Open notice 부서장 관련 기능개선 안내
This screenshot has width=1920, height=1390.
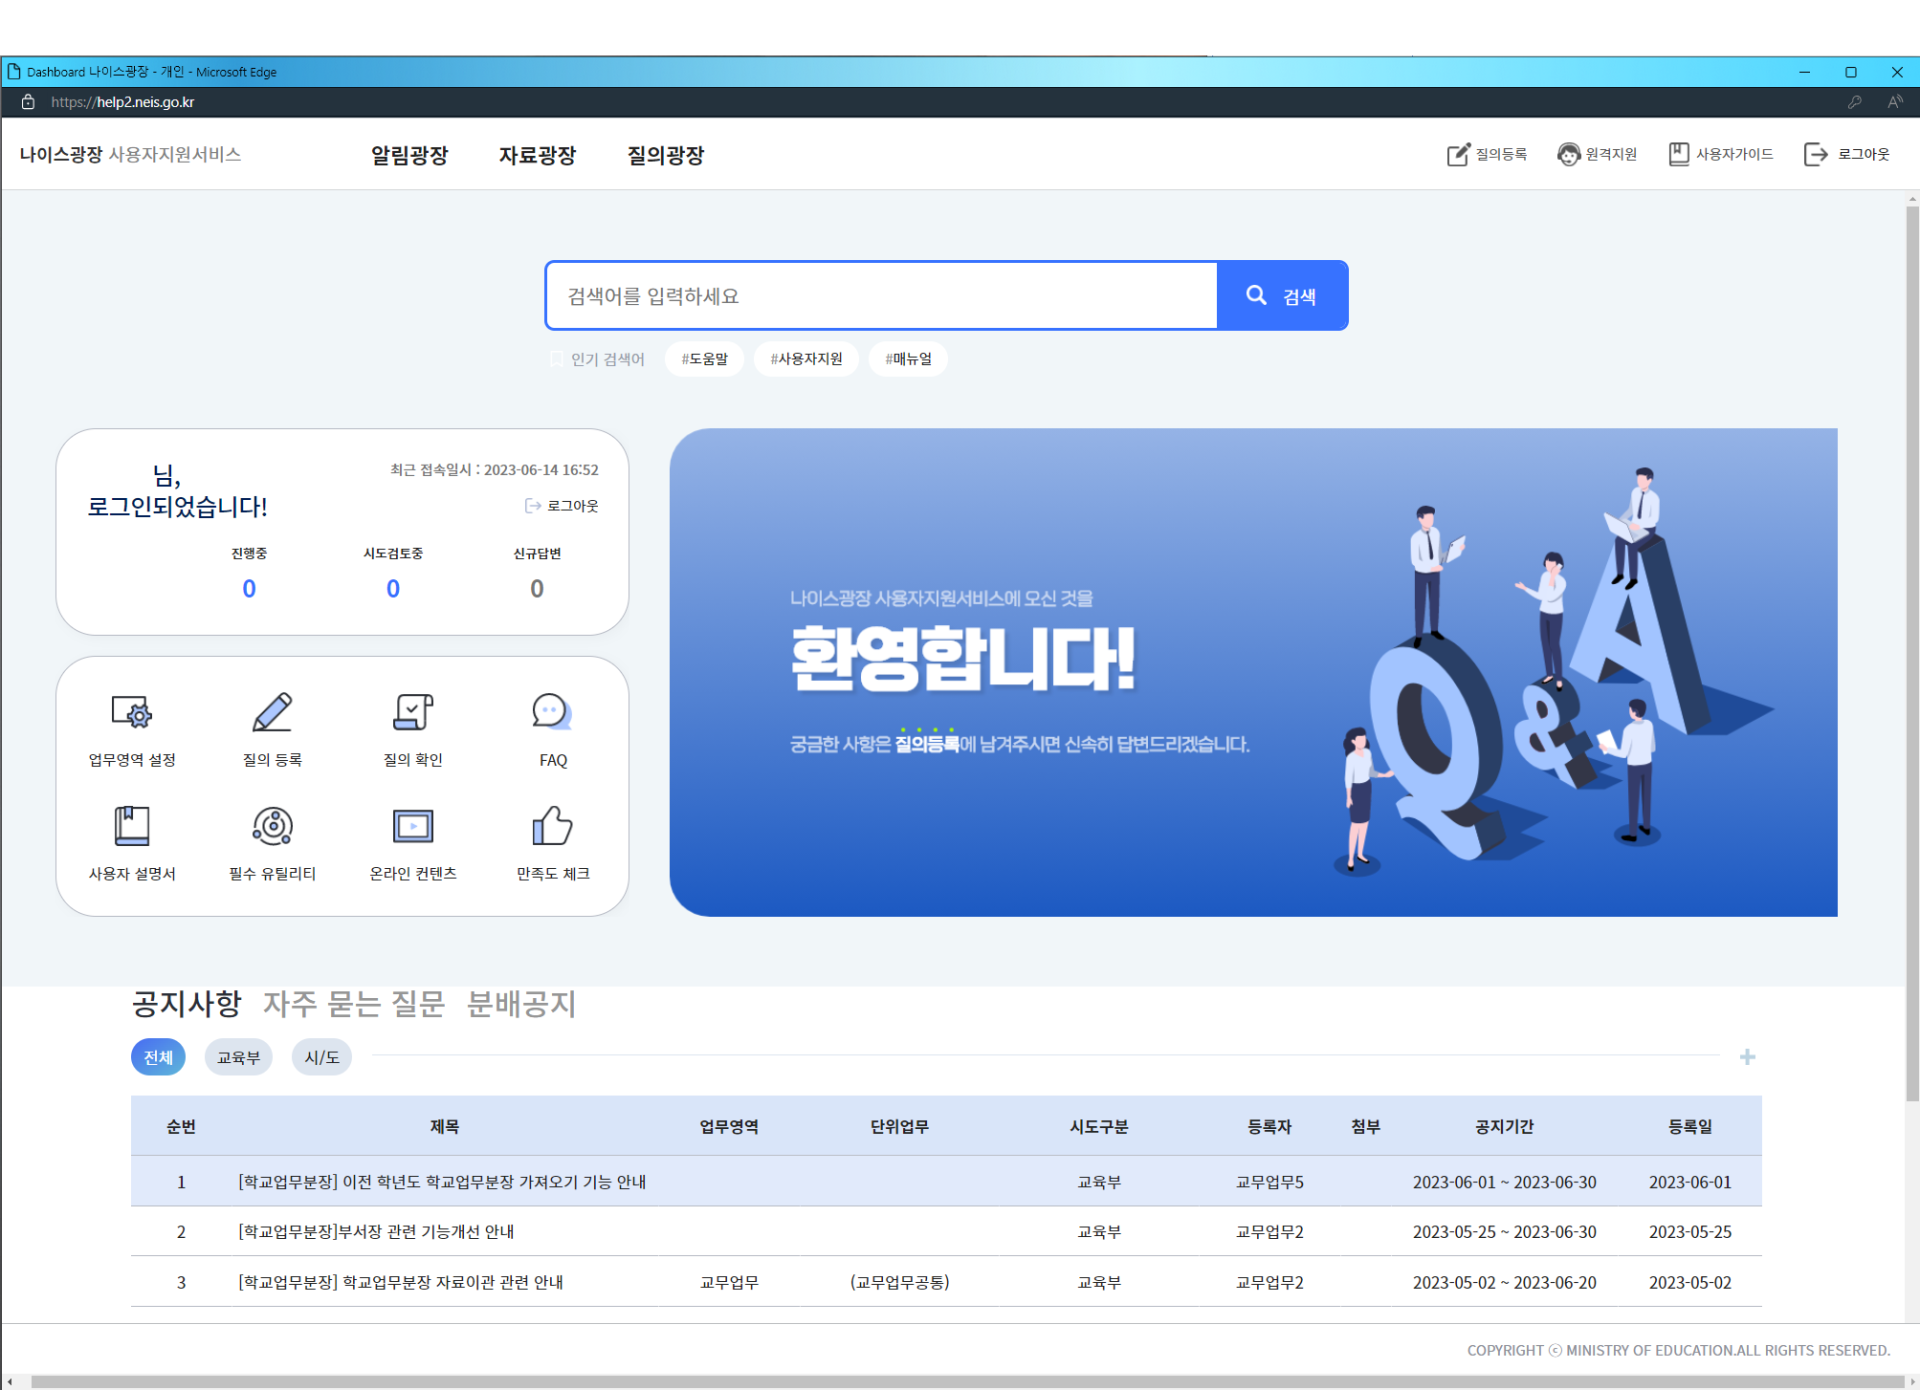click(376, 1232)
